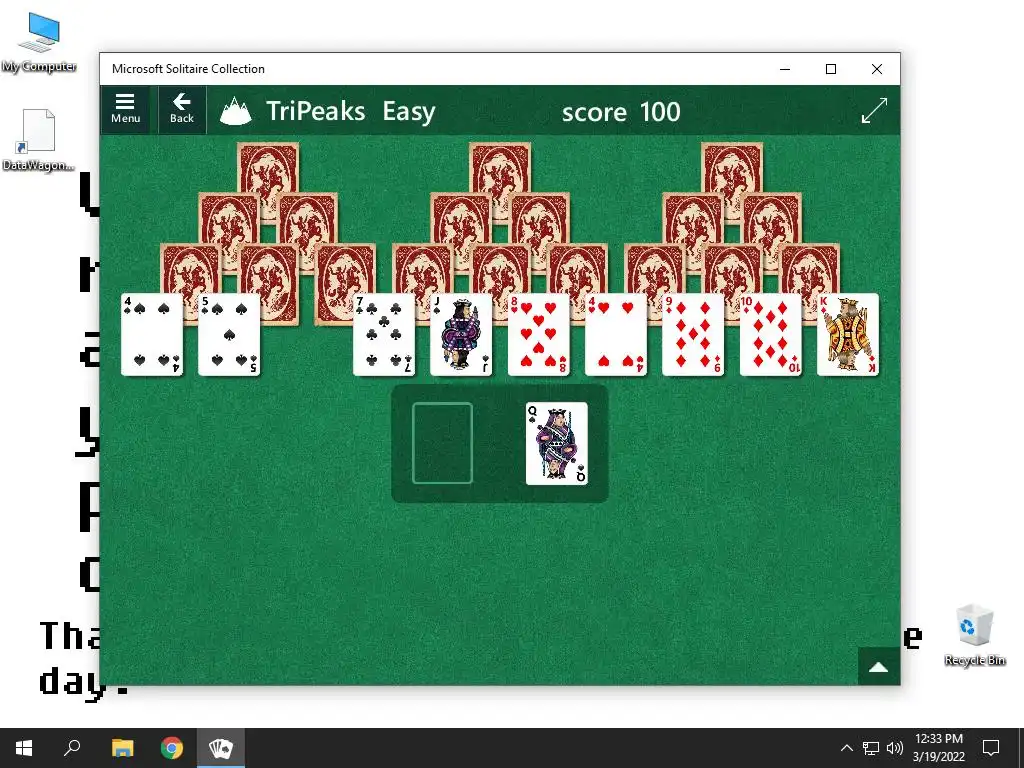Expand the bottom panel with the up arrow
1024x768 pixels.
pos(878,667)
